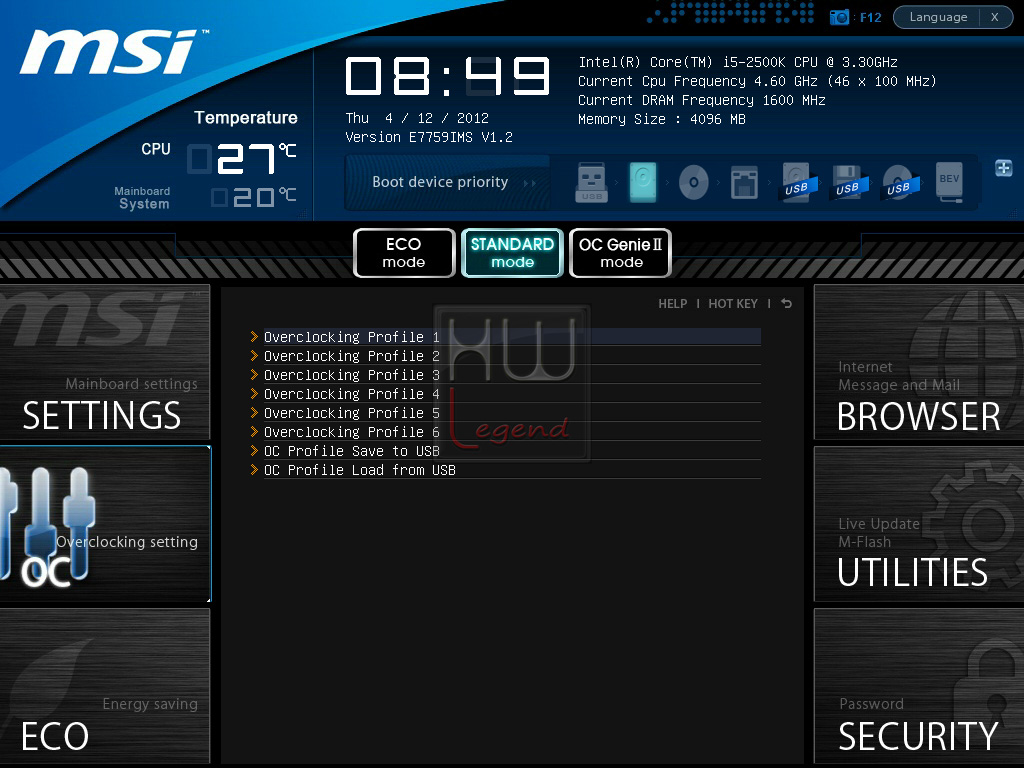Screen dimensions: 1024x768
Task: Open the SECURITY password panel
Action: [x=919, y=686]
